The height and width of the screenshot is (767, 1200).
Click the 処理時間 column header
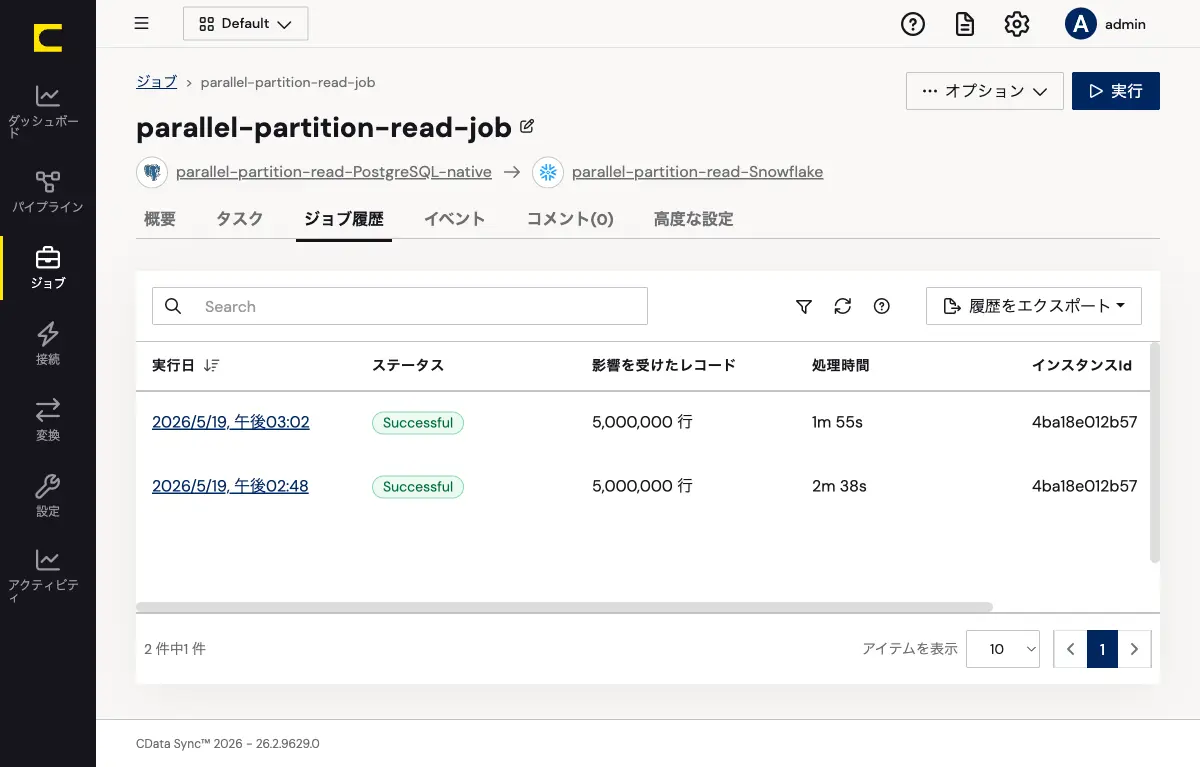pyautogui.click(x=841, y=366)
